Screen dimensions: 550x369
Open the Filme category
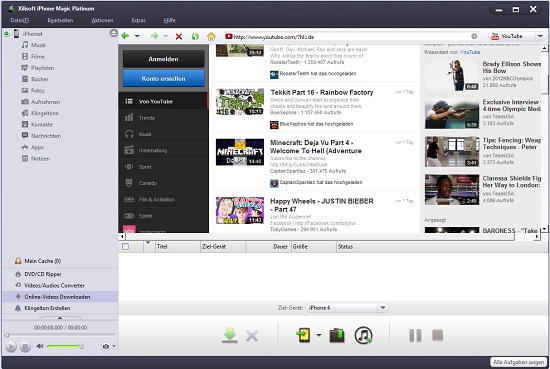click(38, 56)
